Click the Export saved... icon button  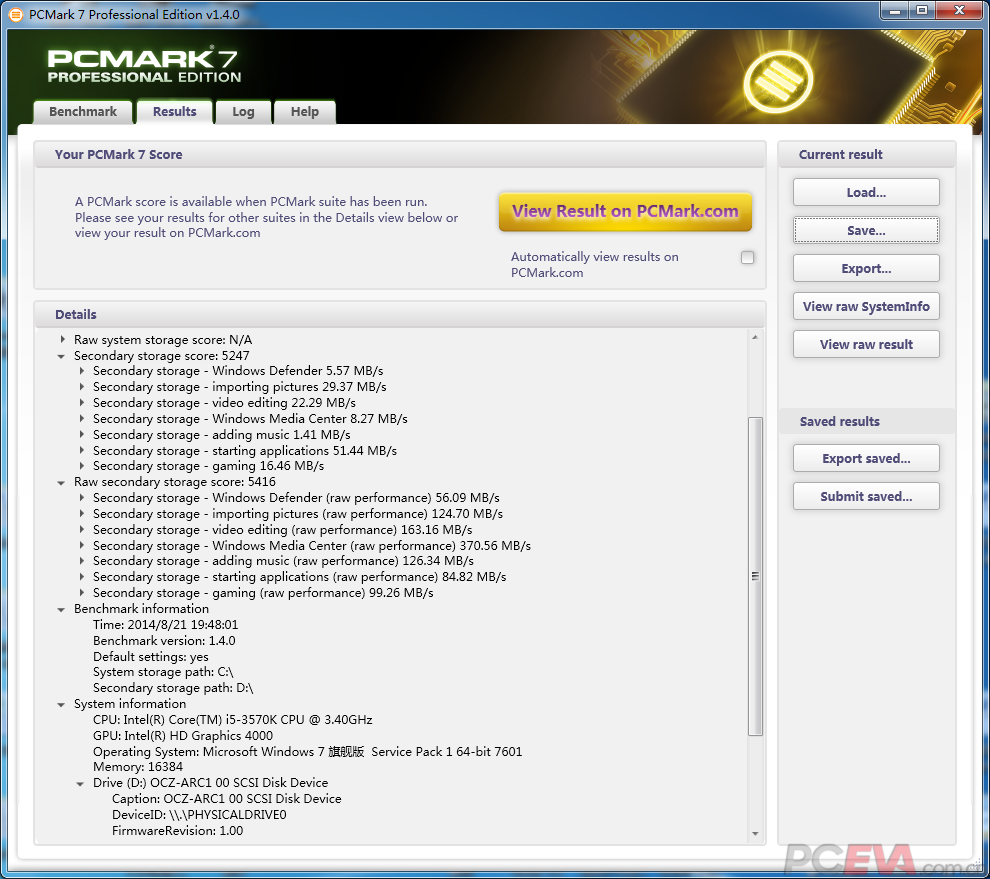pos(866,458)
